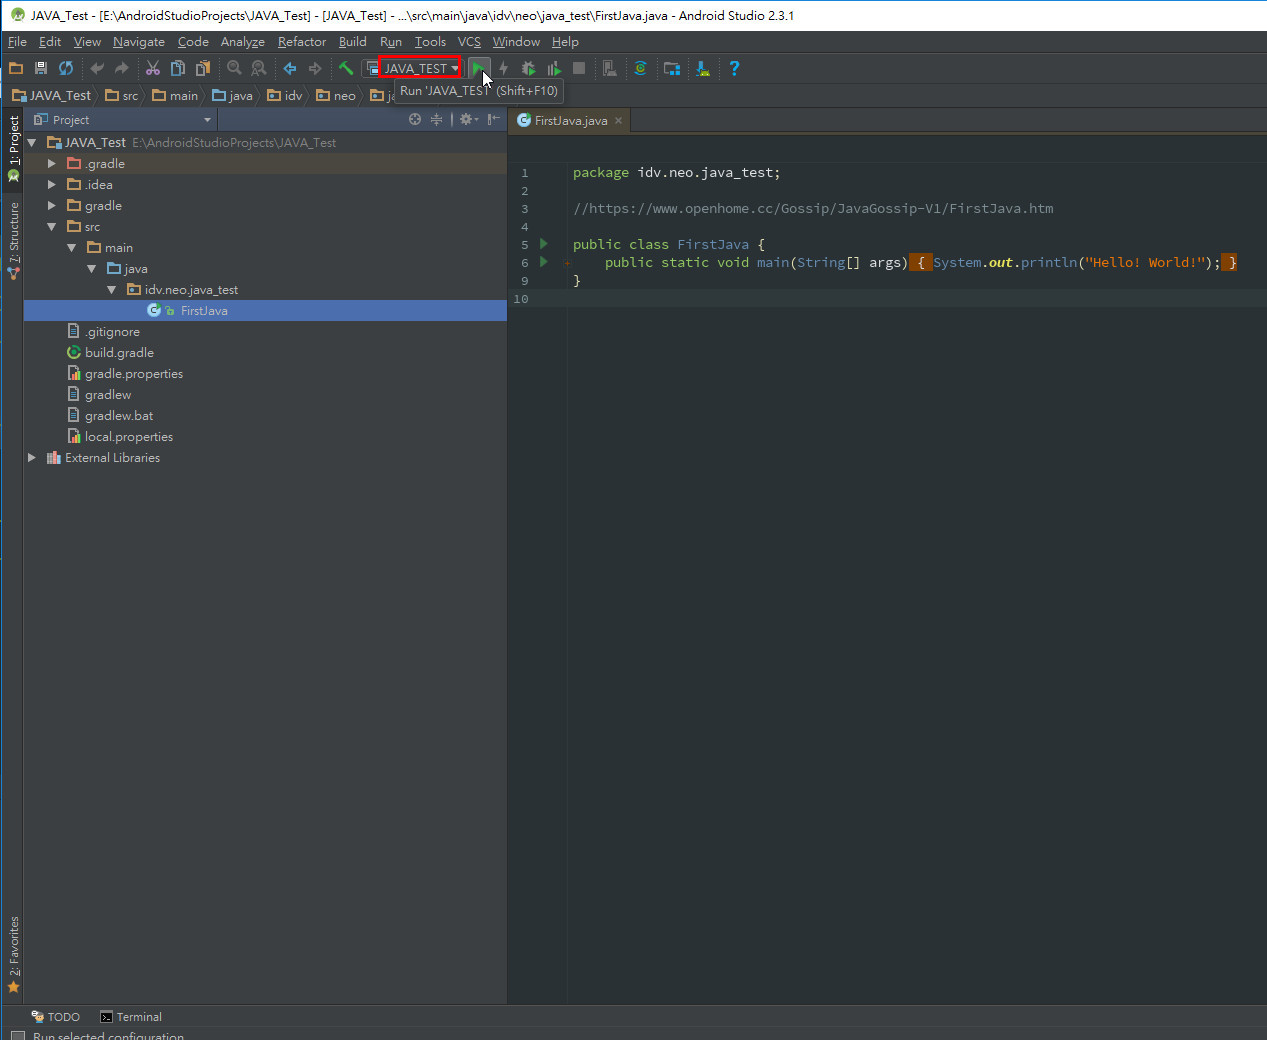Click the Sync Project with Gradle icon
This screenshot has width=1267, height=1040.
(x=641, y=68)
